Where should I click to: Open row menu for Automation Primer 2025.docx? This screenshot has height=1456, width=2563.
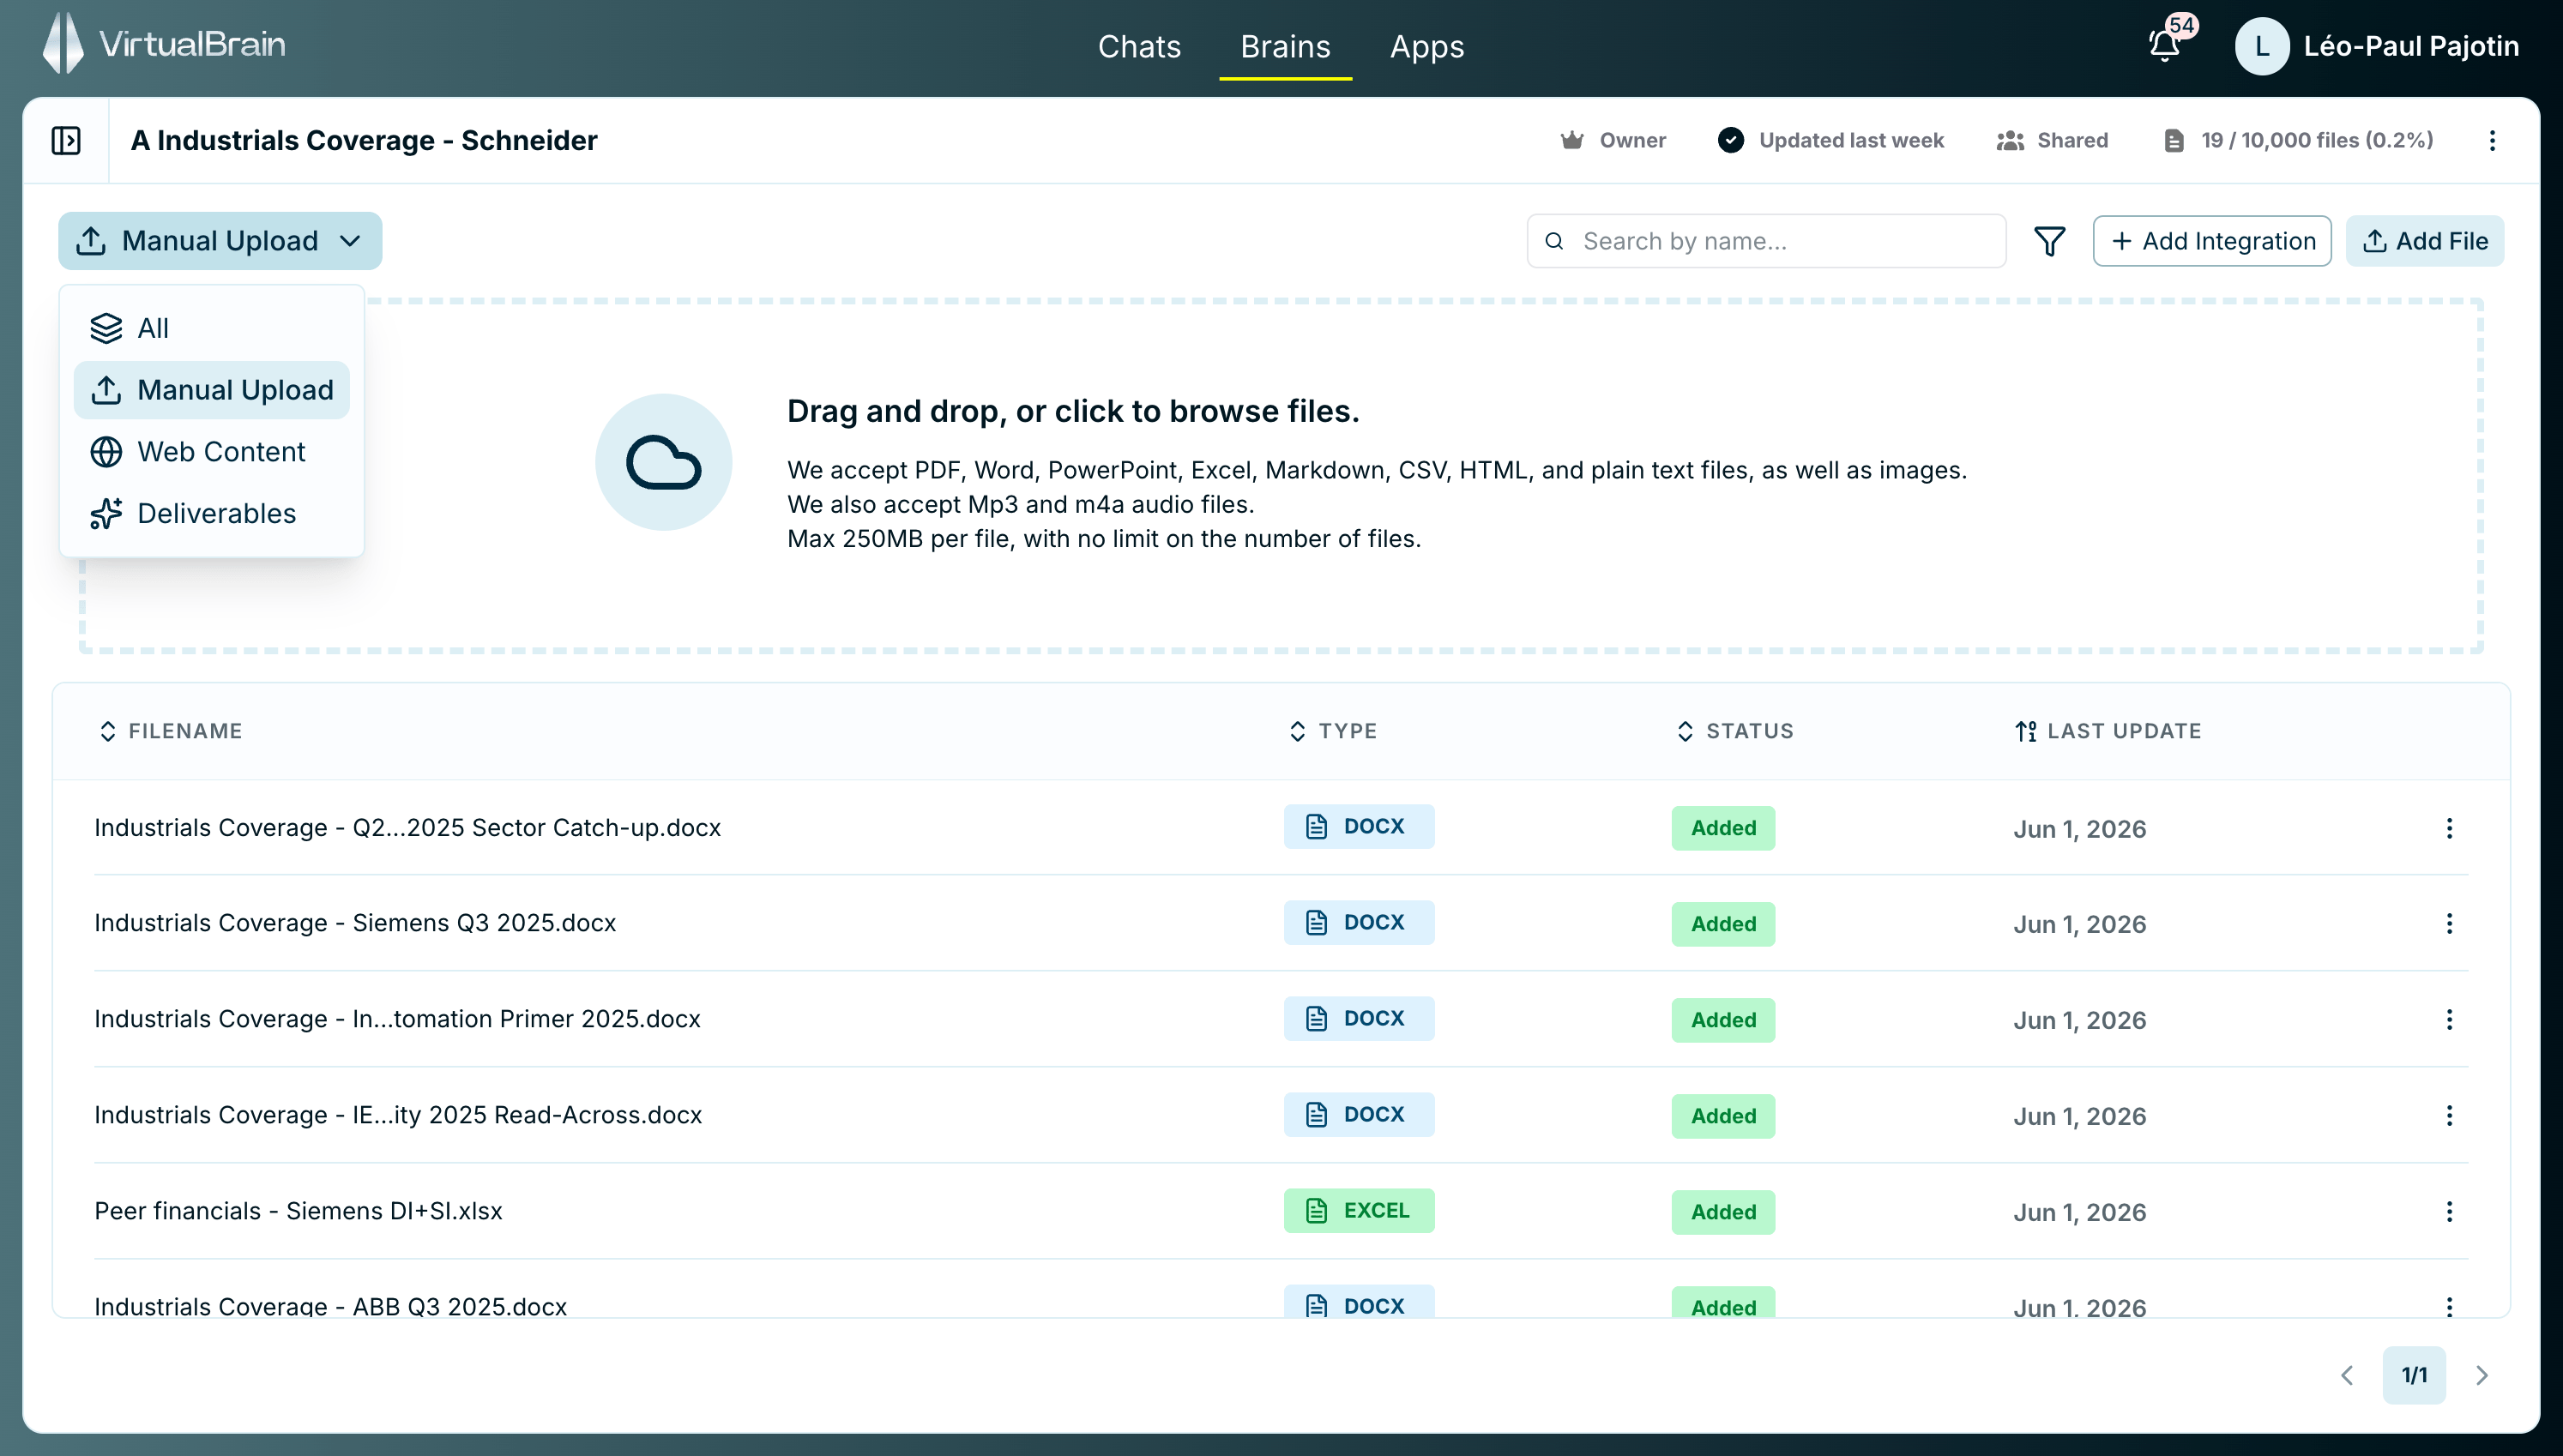[x=2449, y=1020]
